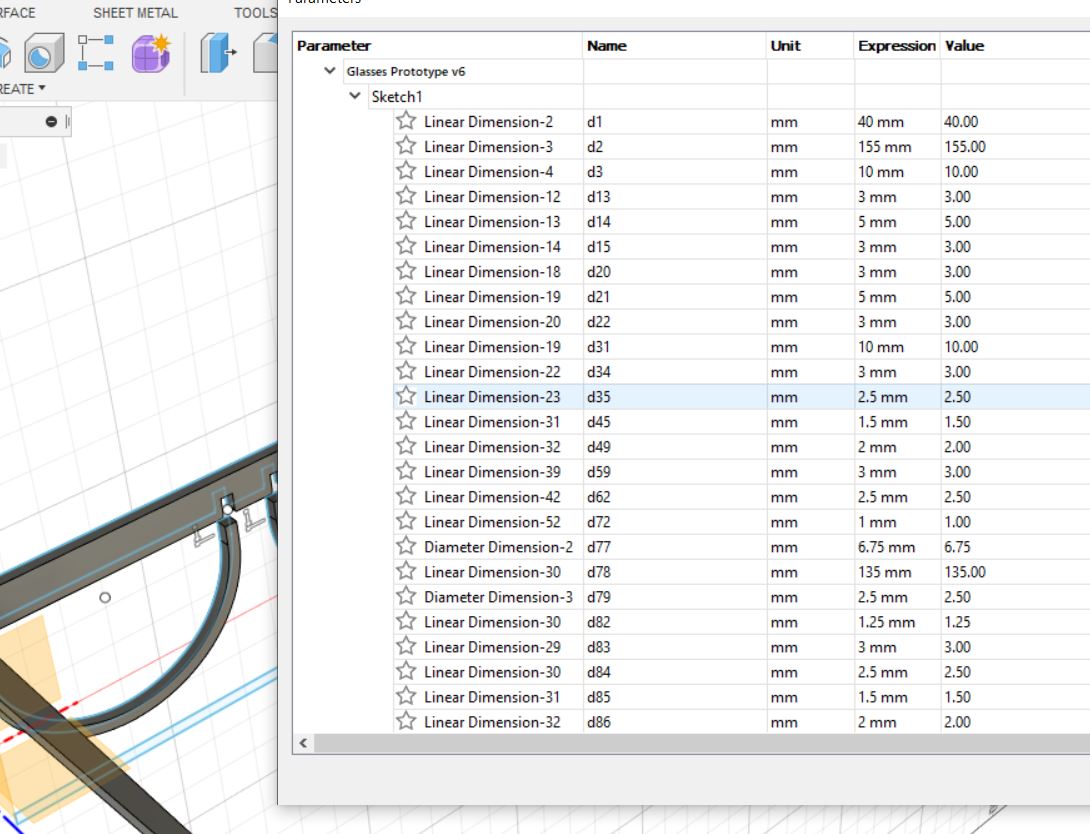Collapse the Glasses Prototype v6 node
Image resolution: width=1090 pixels, height=834 pixels.
coord(330,71)
